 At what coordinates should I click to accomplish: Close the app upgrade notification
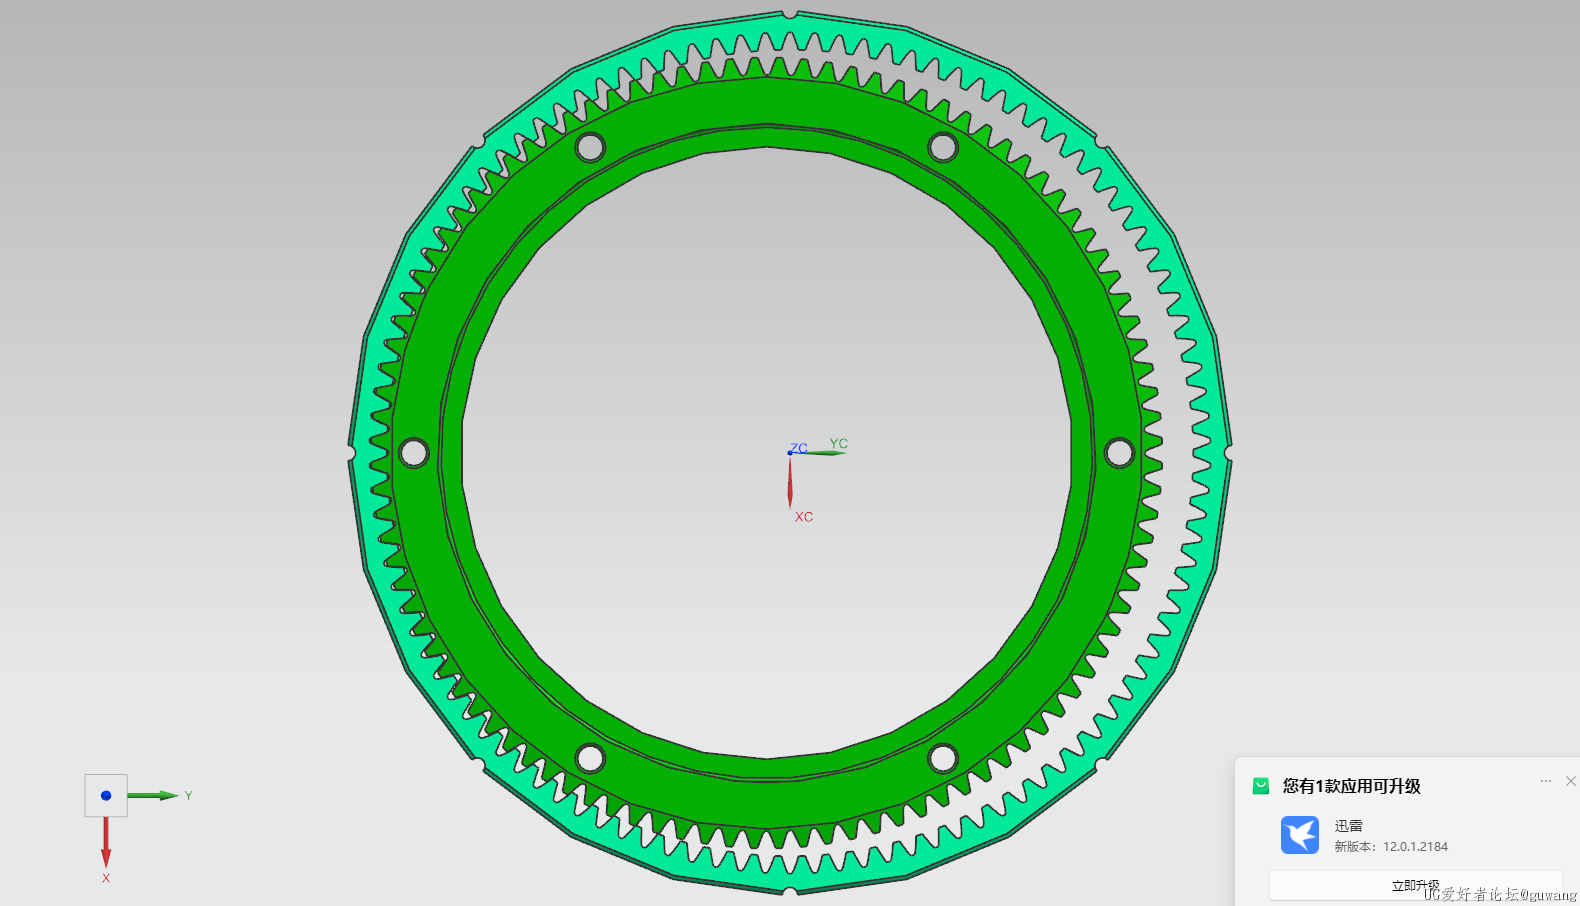coord(1570,781)
